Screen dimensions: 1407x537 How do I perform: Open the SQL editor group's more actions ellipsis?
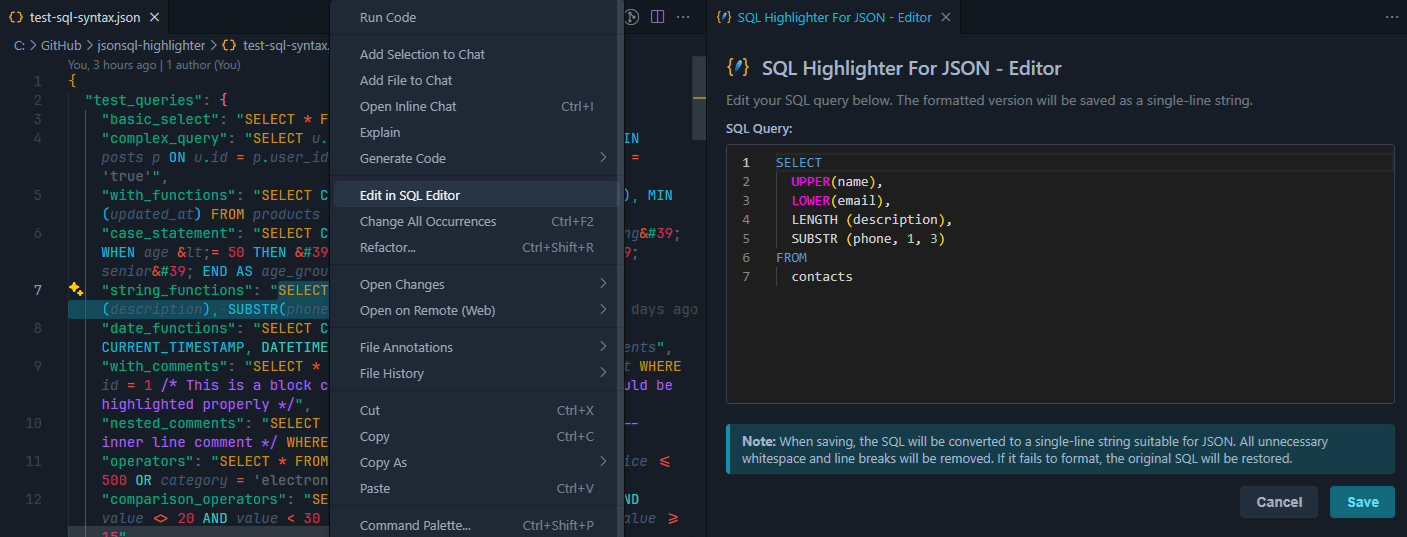point(1392,17)
